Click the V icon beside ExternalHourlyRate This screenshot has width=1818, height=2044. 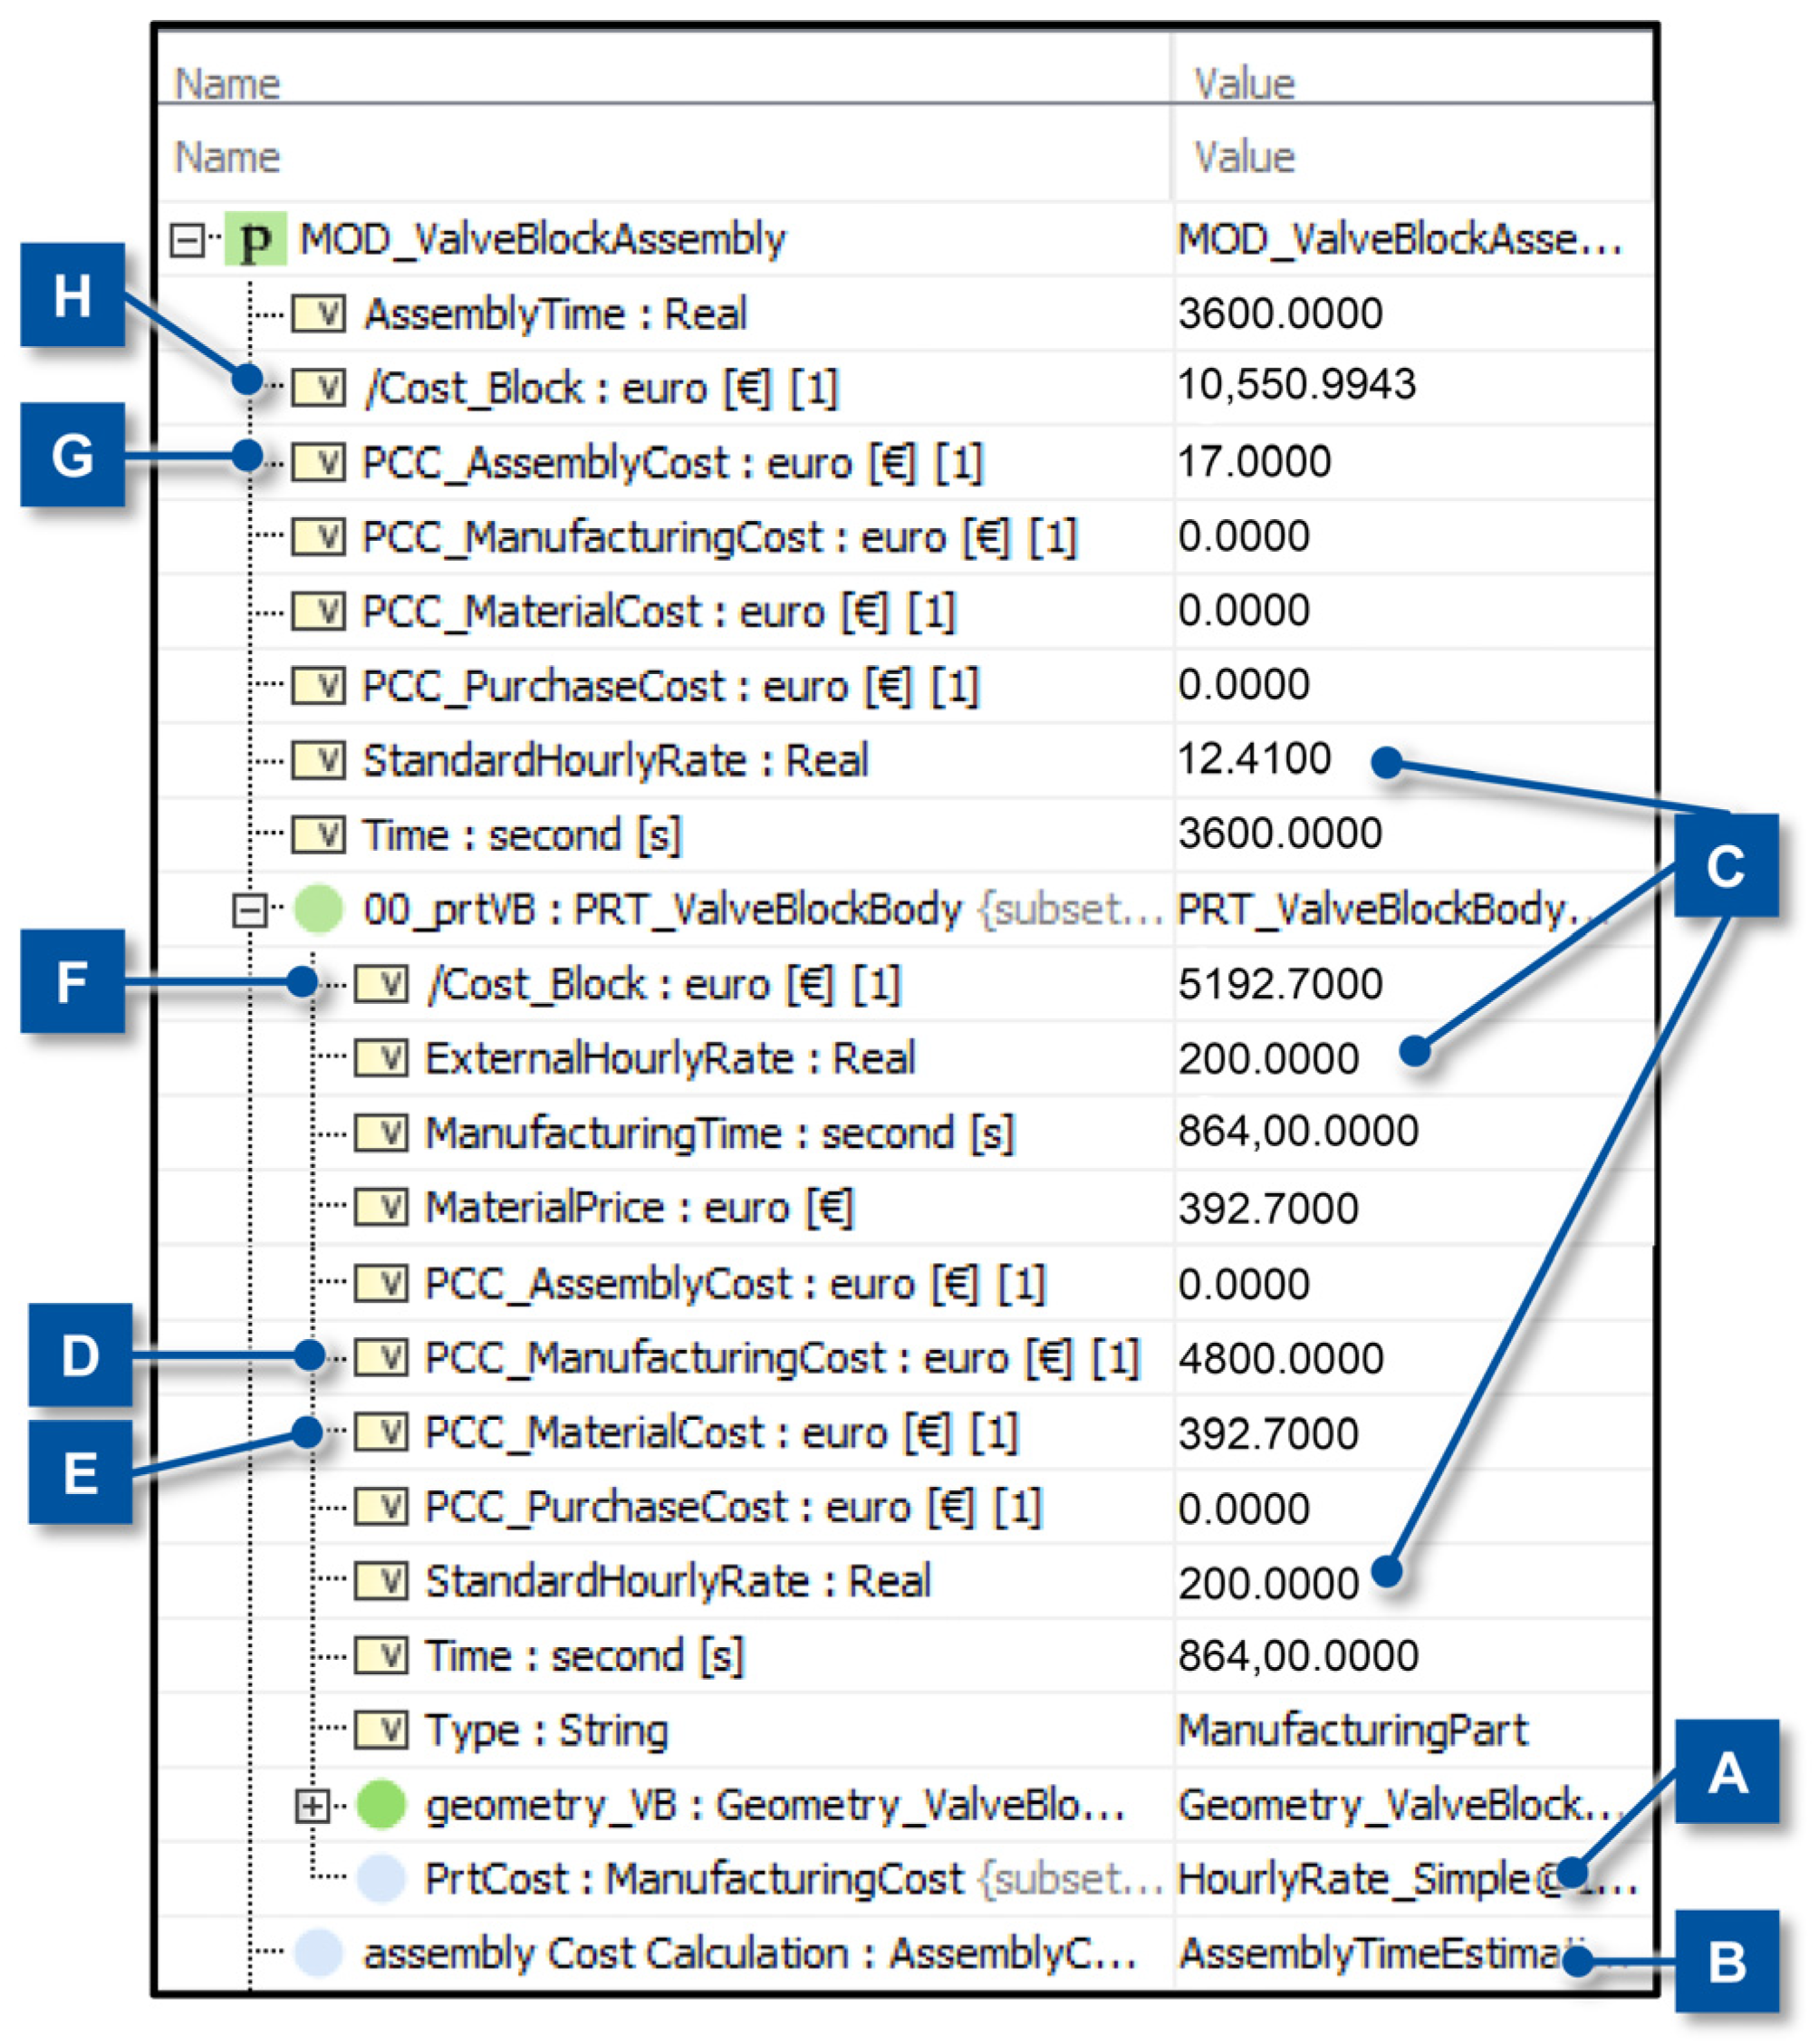pos(381,1058)
